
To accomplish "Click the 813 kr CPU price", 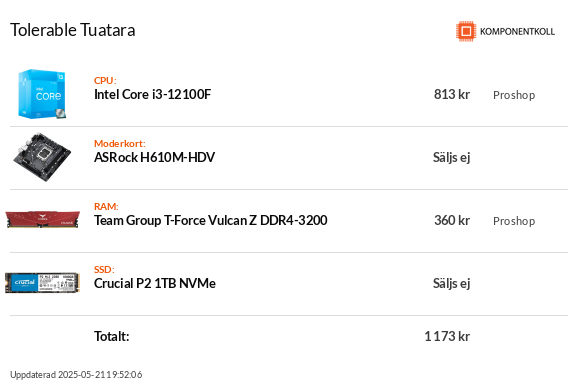I will click(452, 94).
